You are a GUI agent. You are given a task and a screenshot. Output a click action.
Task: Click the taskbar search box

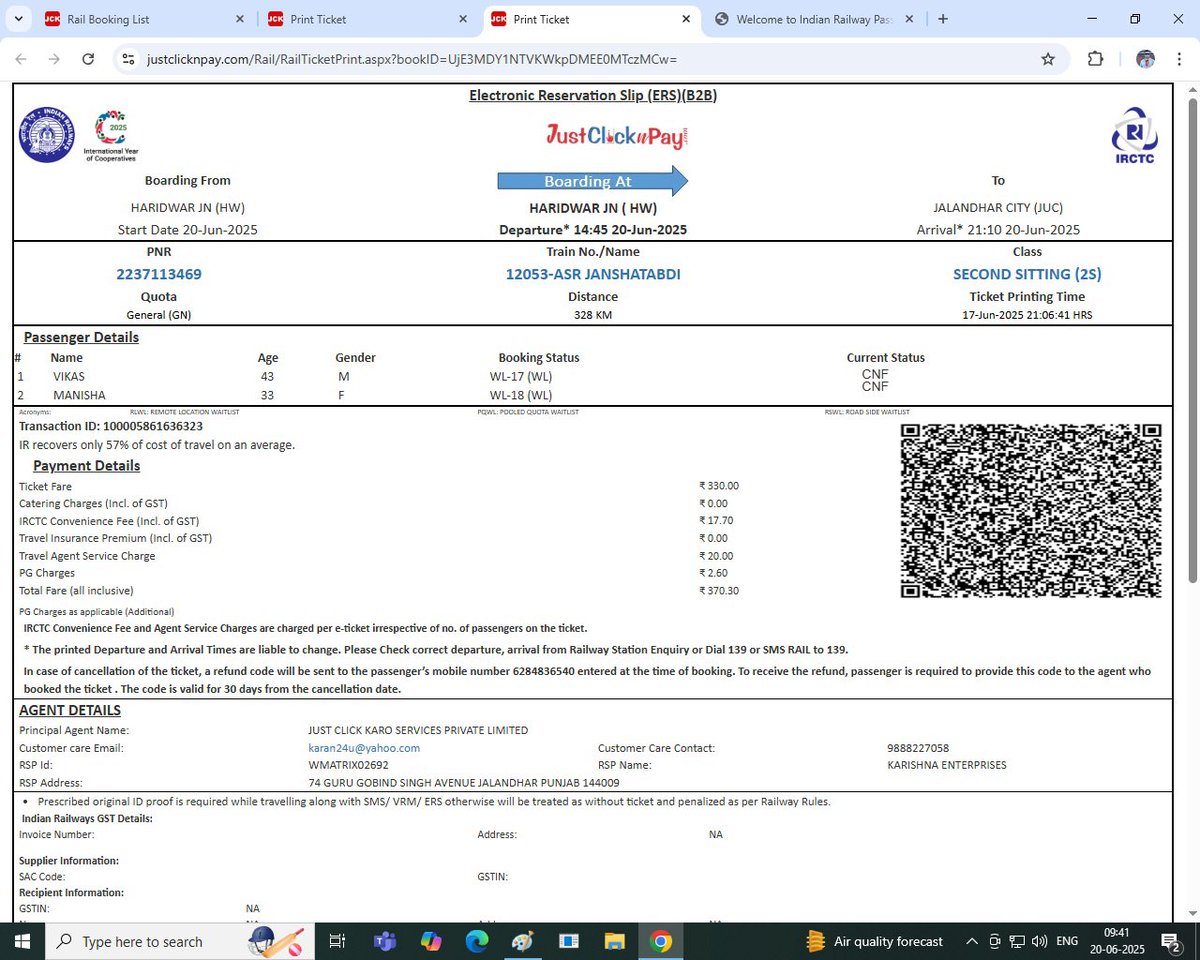[x=180, y=941]
